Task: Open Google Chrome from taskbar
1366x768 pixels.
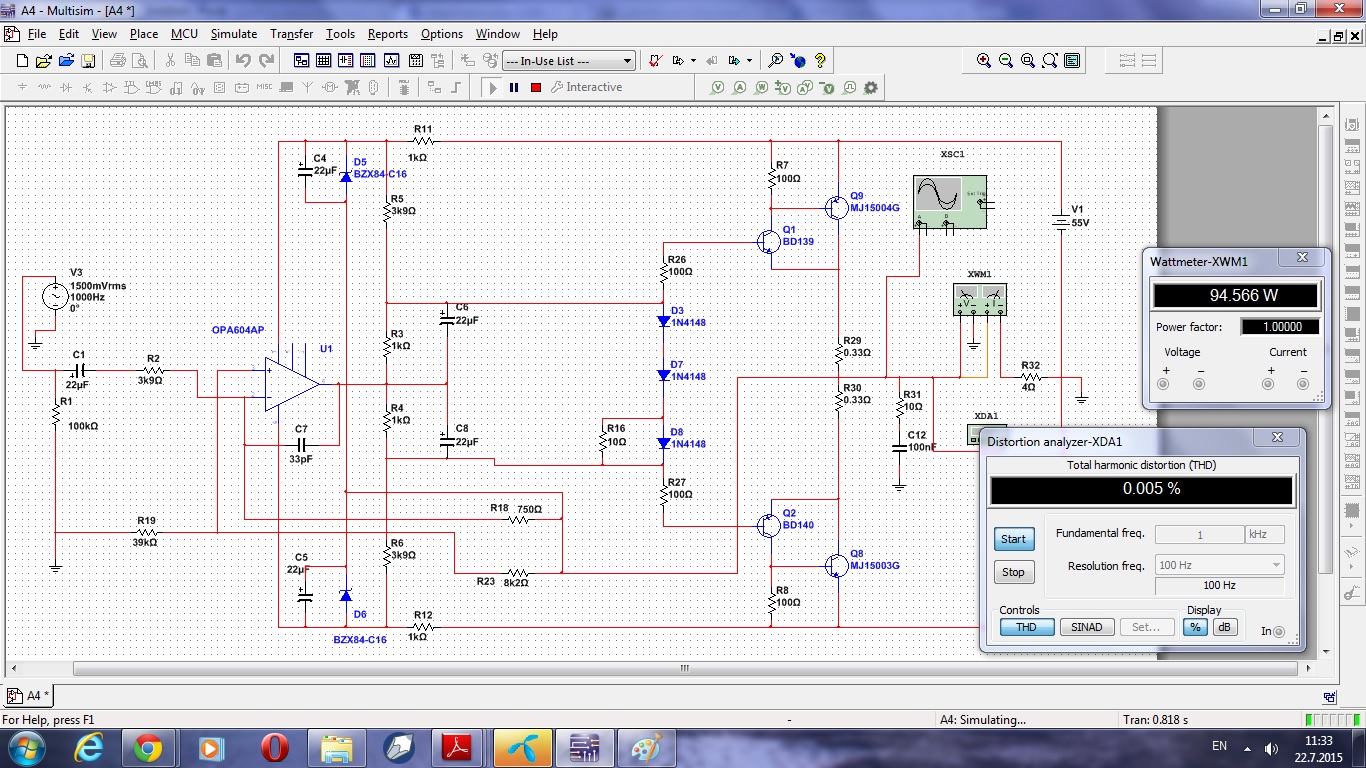Action: 148,747
